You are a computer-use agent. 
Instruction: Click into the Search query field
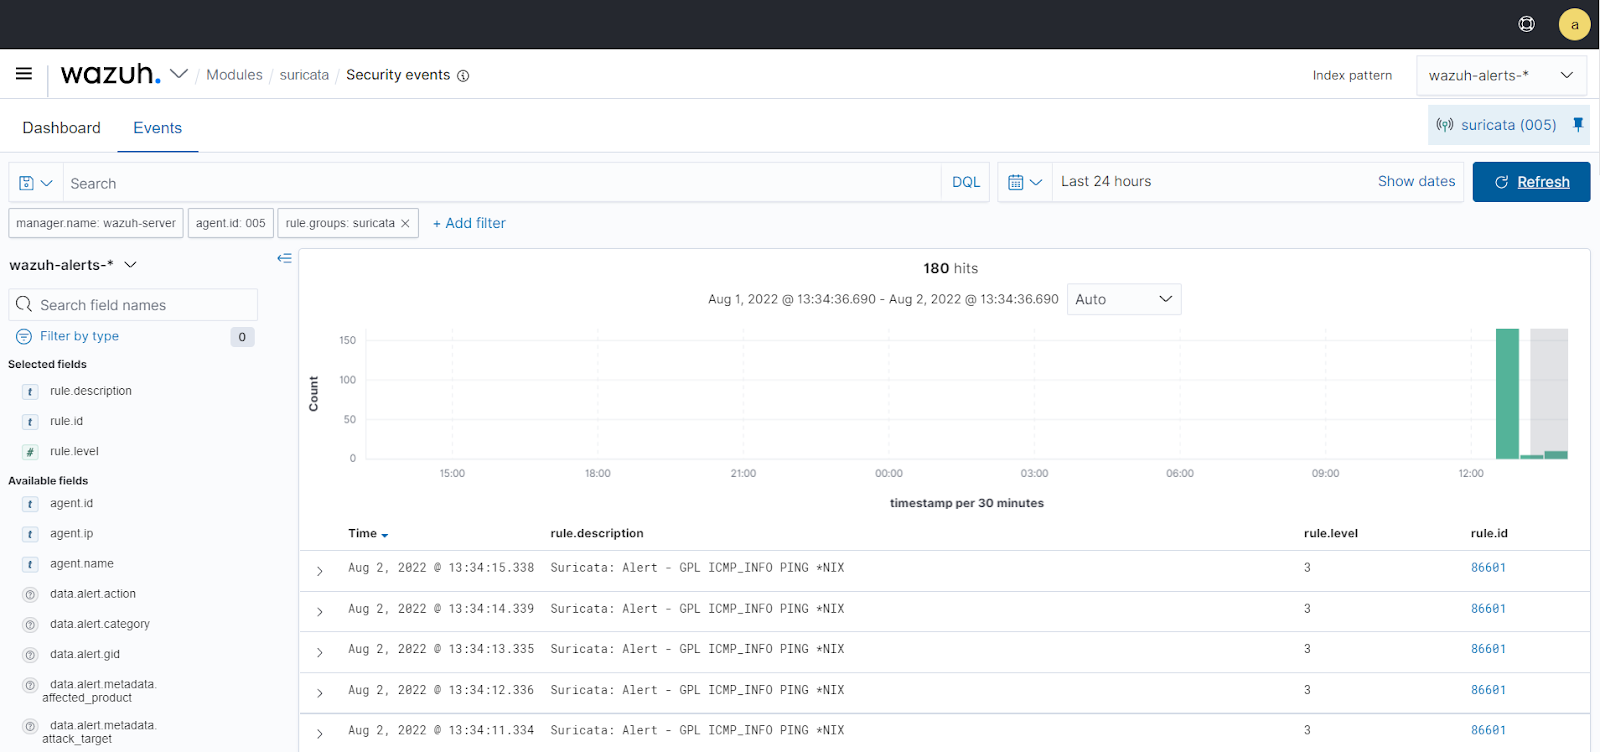(502, 183)
